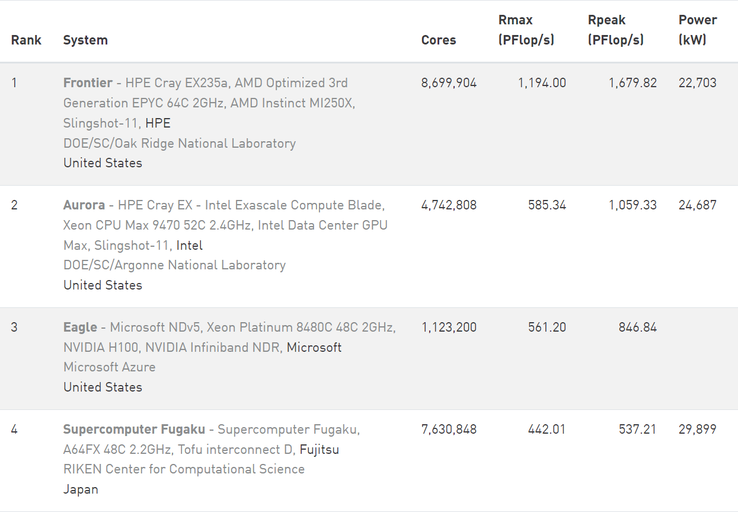Click United States under Eagle
Viewport: 738px width, 512px height.
coord(103,387)
